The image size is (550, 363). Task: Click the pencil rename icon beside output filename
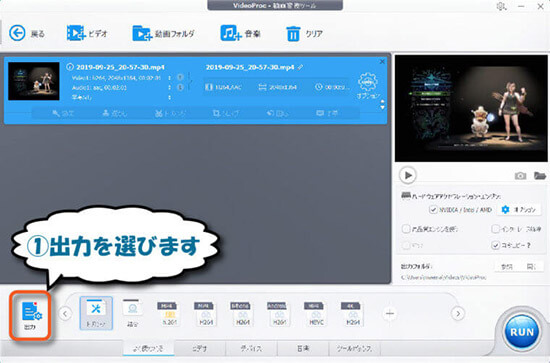(300, 67)
